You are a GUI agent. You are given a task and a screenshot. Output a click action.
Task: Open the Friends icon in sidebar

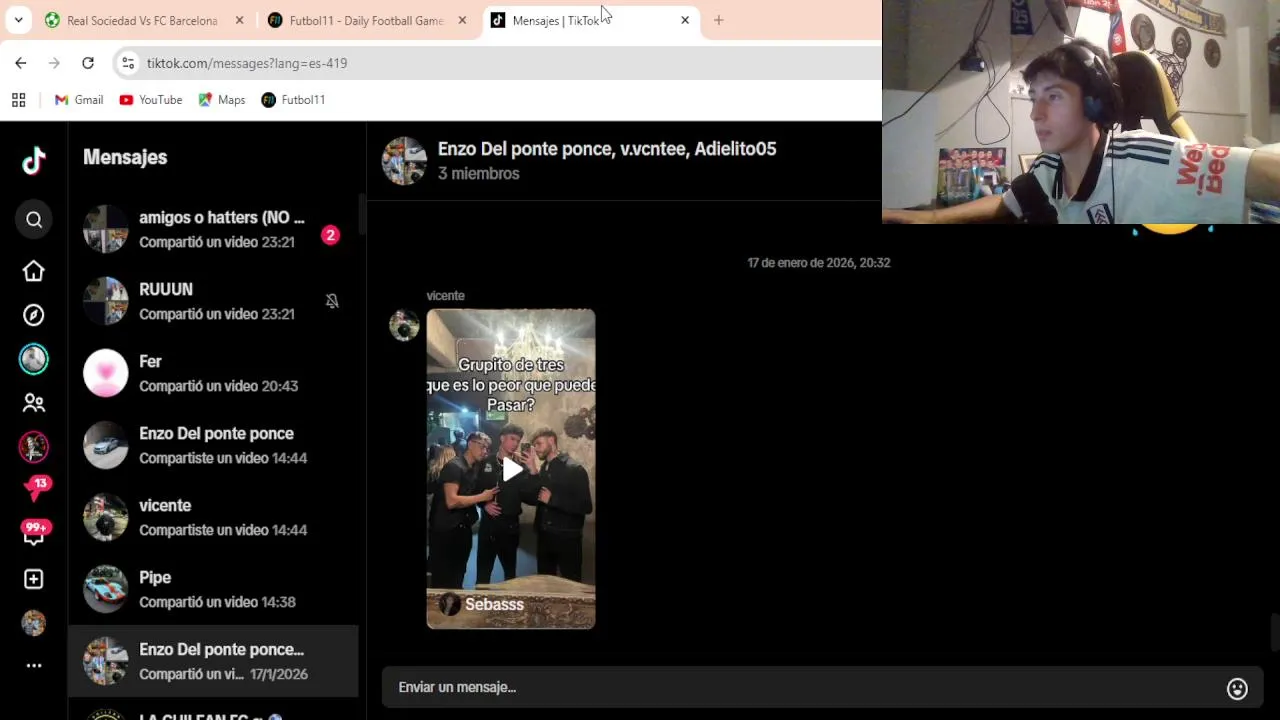34,403
